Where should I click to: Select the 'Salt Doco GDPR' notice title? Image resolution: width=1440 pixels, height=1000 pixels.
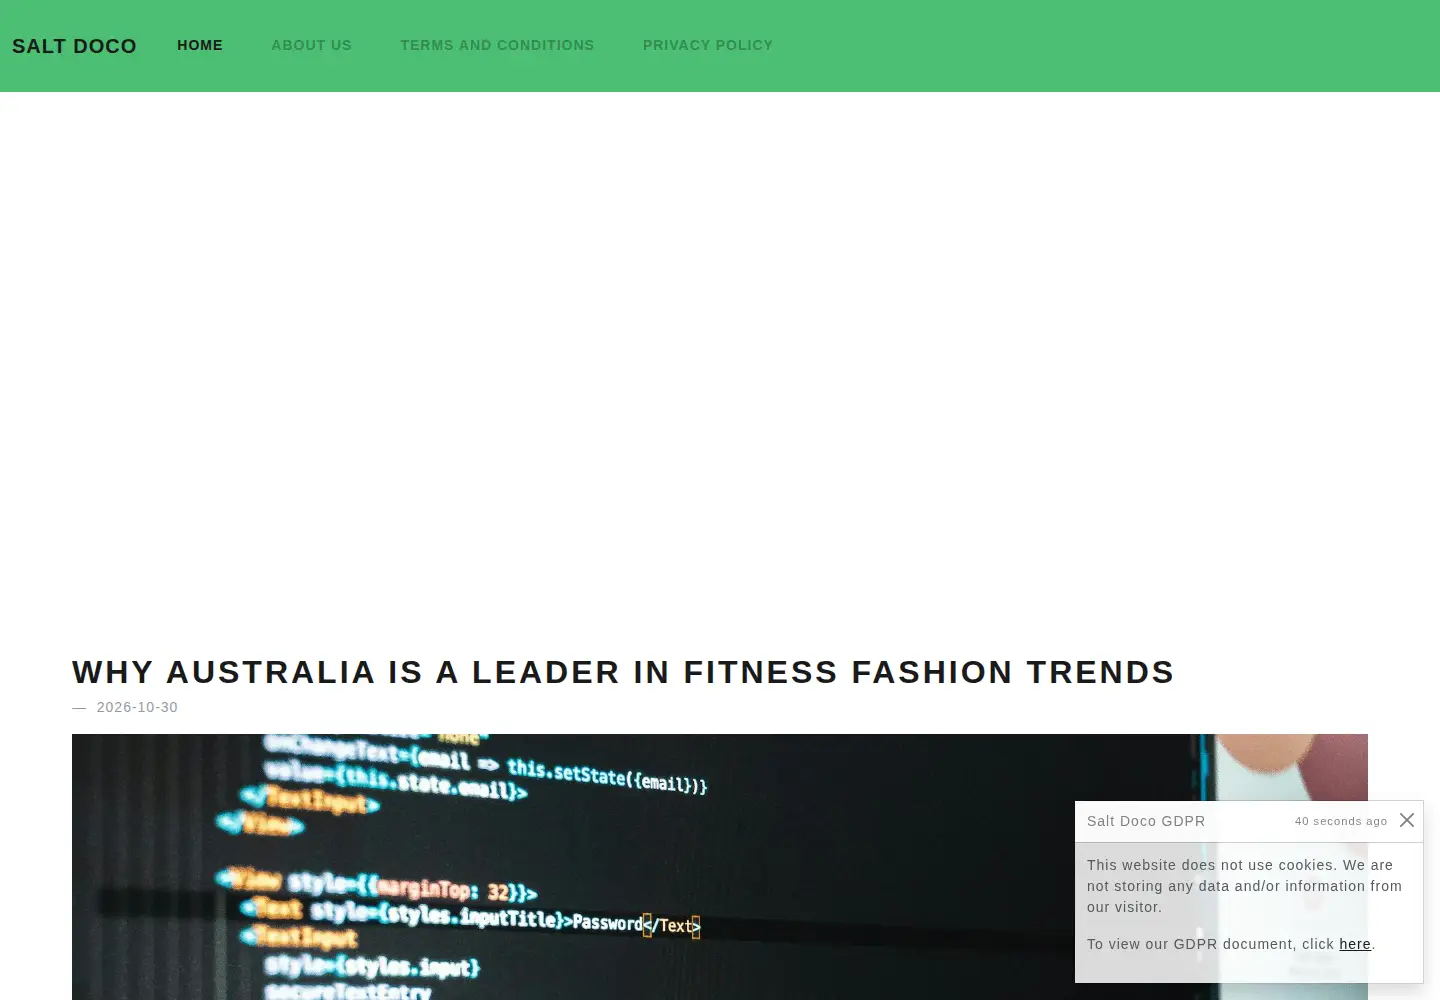[x=1146, y=821]
